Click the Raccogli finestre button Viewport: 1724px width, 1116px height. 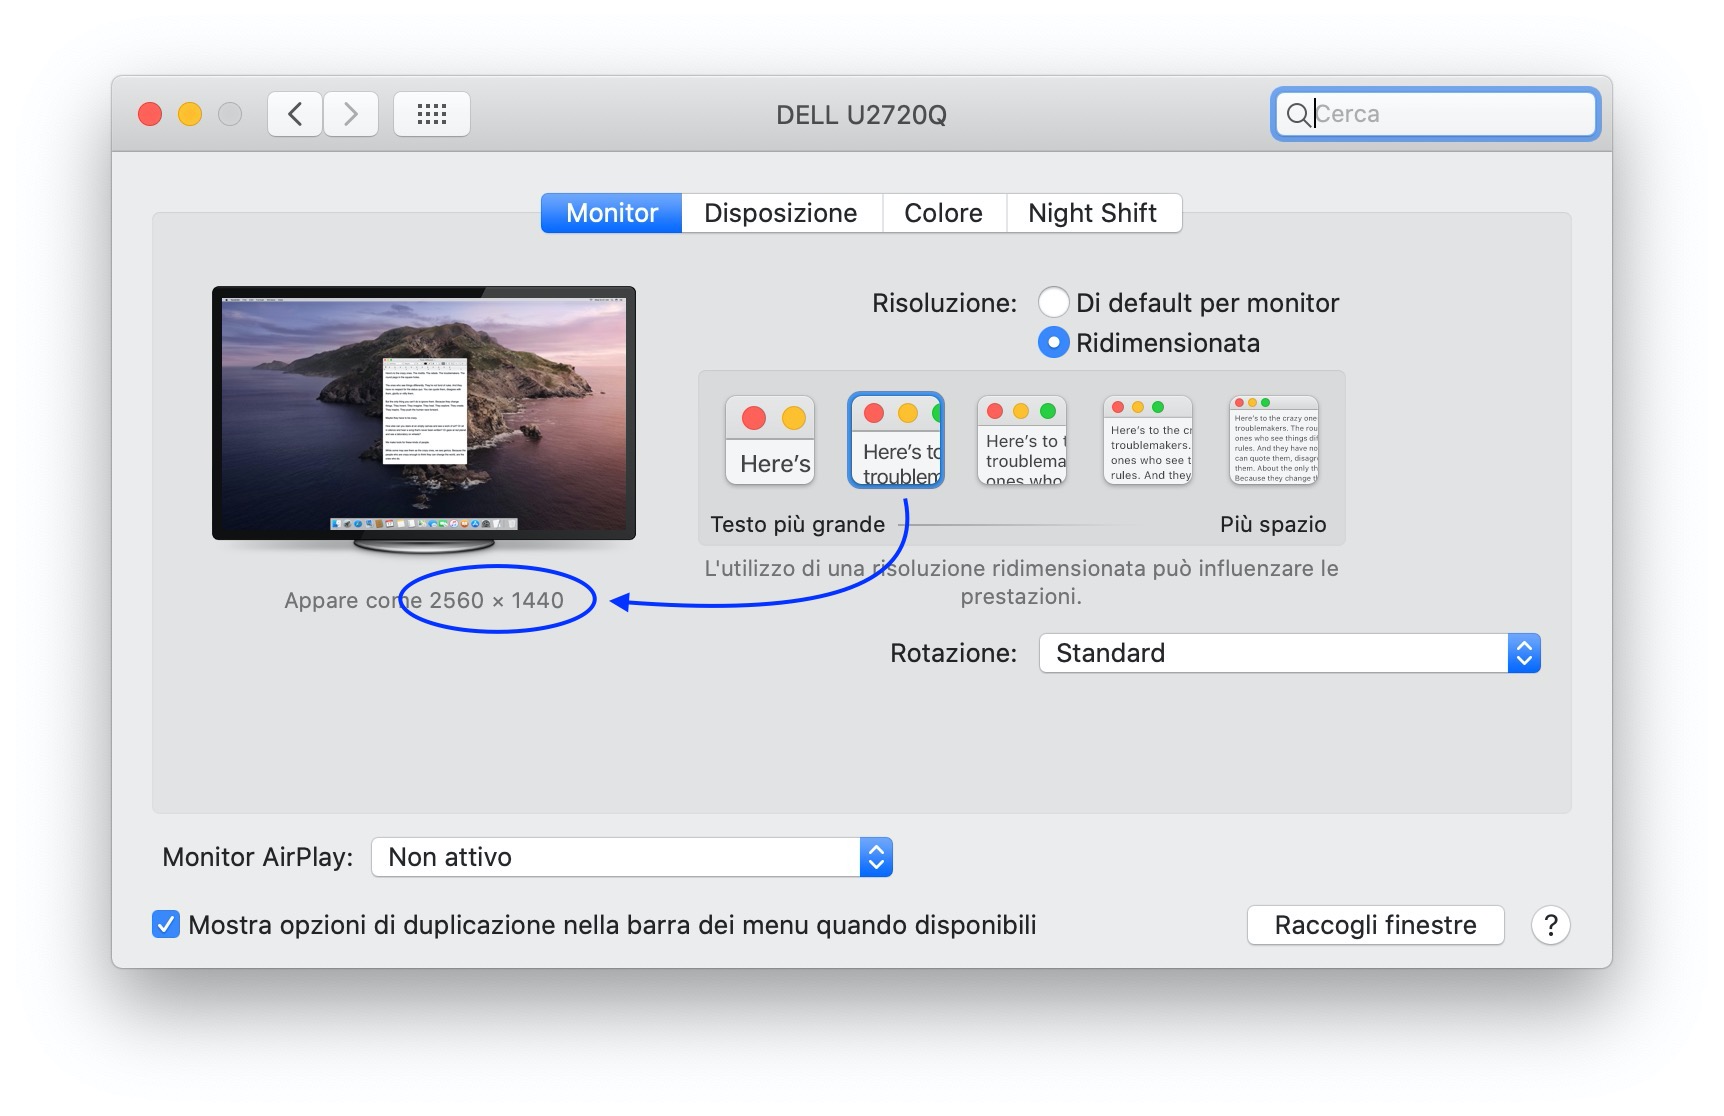[1375, 925]
